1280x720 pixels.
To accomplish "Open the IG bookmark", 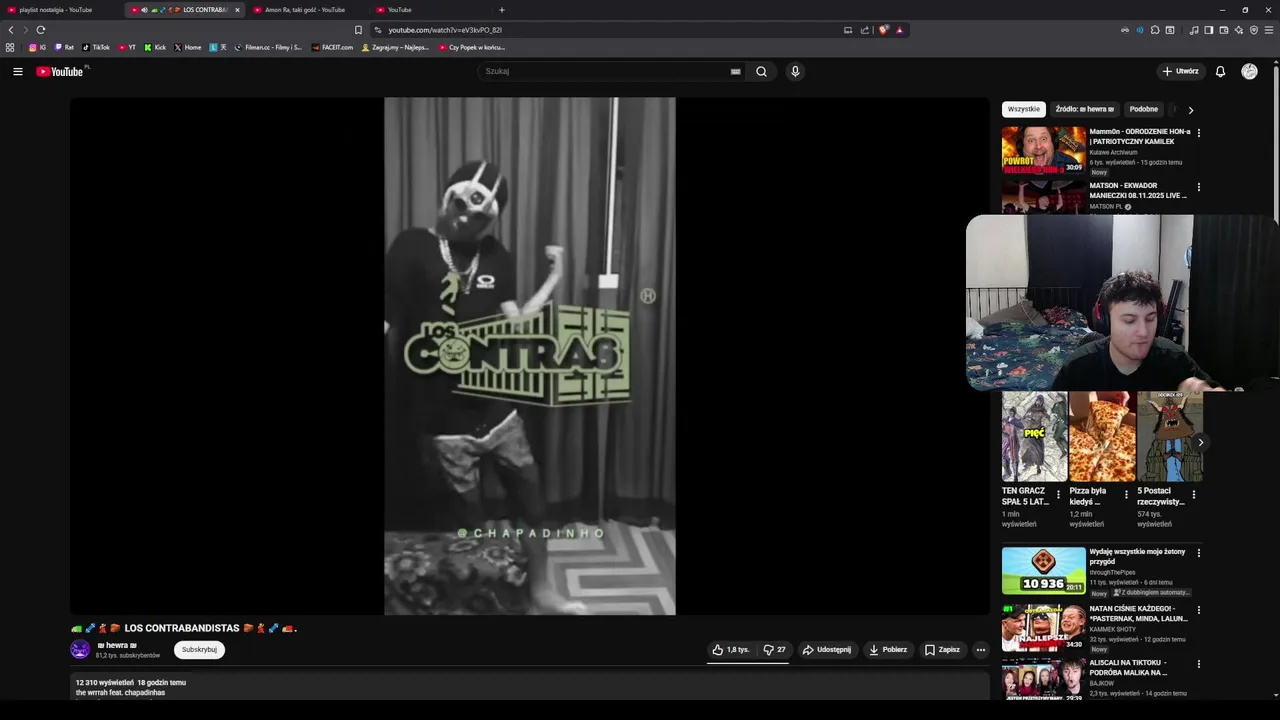I will [37, 47].
